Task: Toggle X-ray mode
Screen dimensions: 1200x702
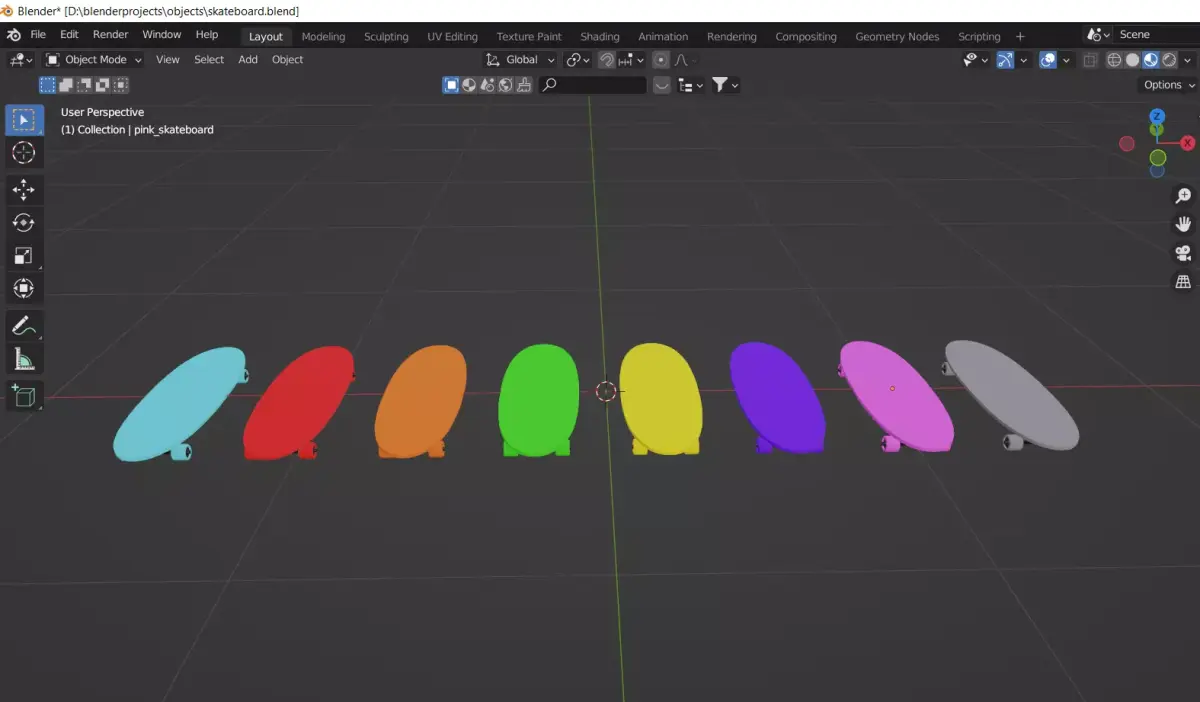Action: pos(1090,60)
